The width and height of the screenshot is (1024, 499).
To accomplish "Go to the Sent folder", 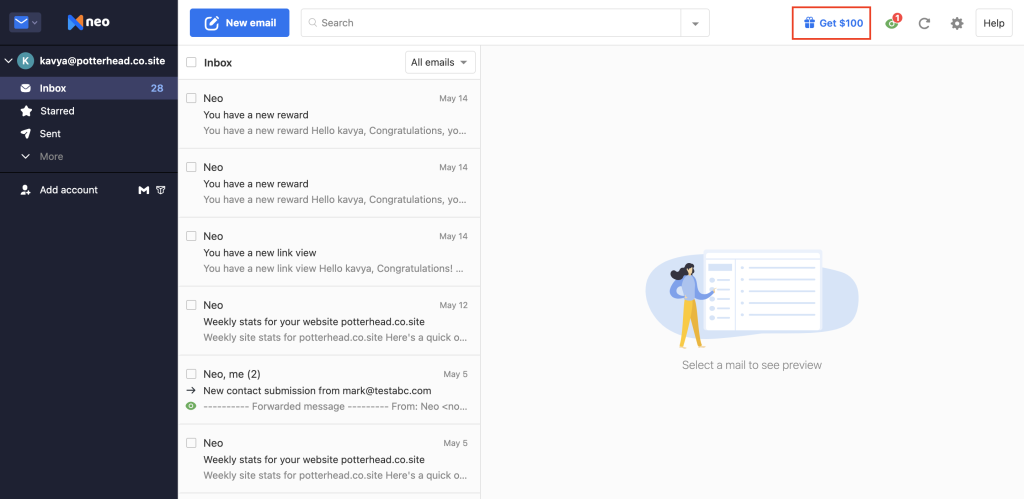I will [50, 134].
